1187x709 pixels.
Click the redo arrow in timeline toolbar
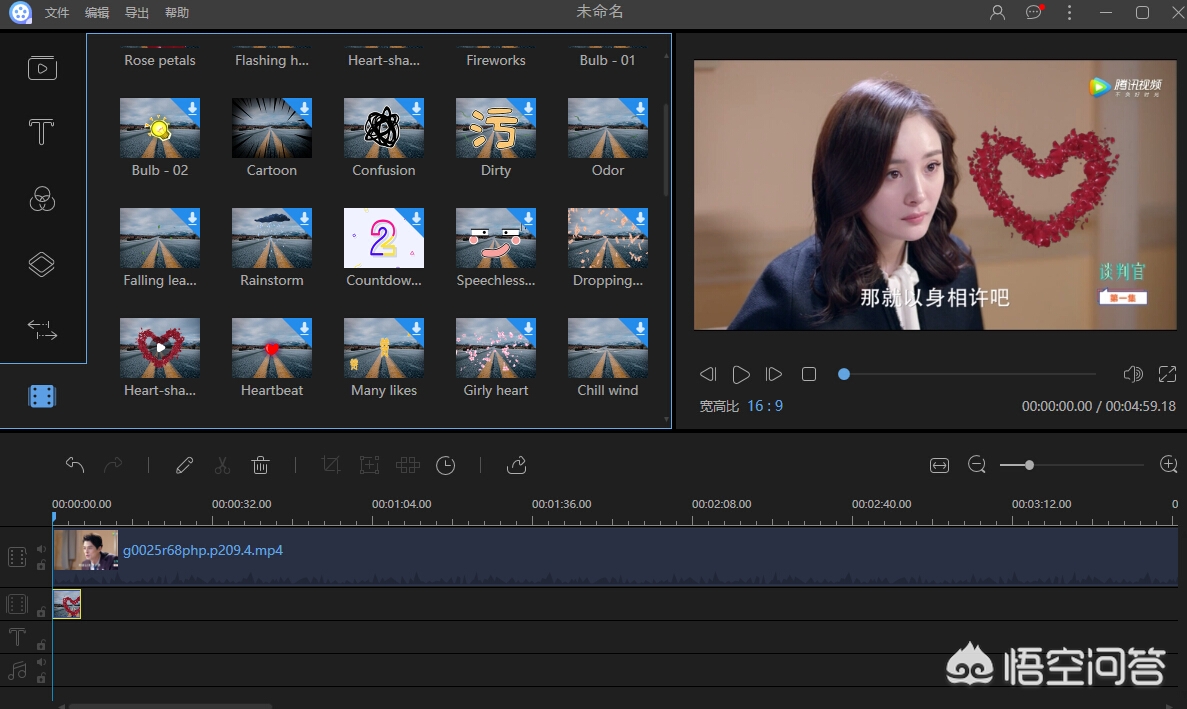pyautogui.click(x=113, y=465)
